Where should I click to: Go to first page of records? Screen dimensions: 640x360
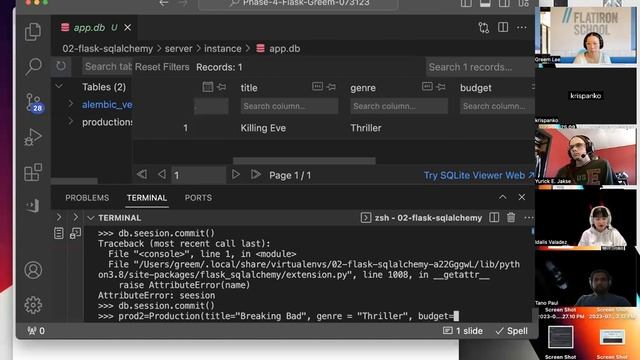click(x=142, y=175)
